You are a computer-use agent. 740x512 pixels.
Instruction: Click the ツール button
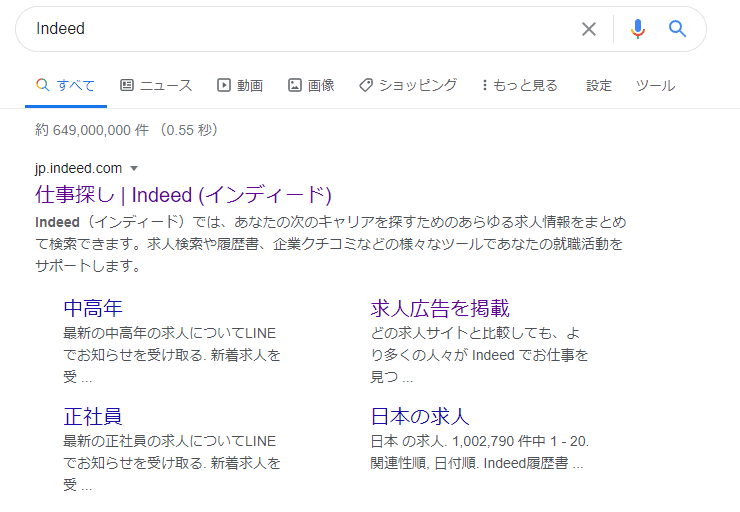(655, 85)
